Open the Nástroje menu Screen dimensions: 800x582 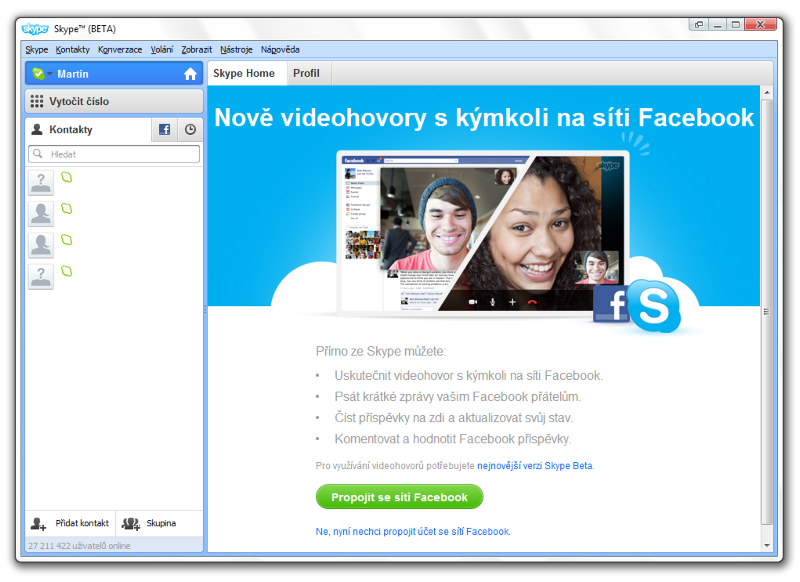pyautogui.click(x=236, y=49)
